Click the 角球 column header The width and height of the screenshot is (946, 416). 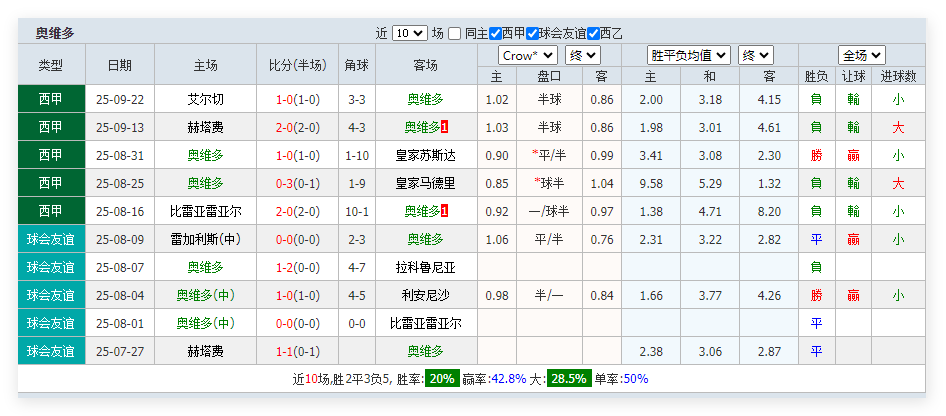pyautogui.click(x=357, y=65)
